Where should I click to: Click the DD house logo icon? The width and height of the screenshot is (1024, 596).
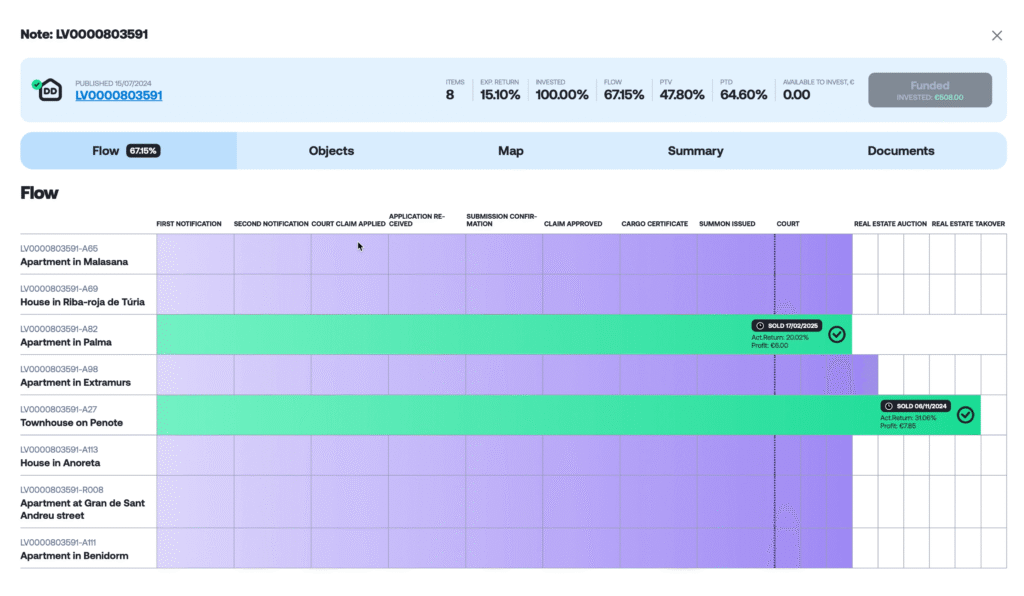tap(50, 90)
